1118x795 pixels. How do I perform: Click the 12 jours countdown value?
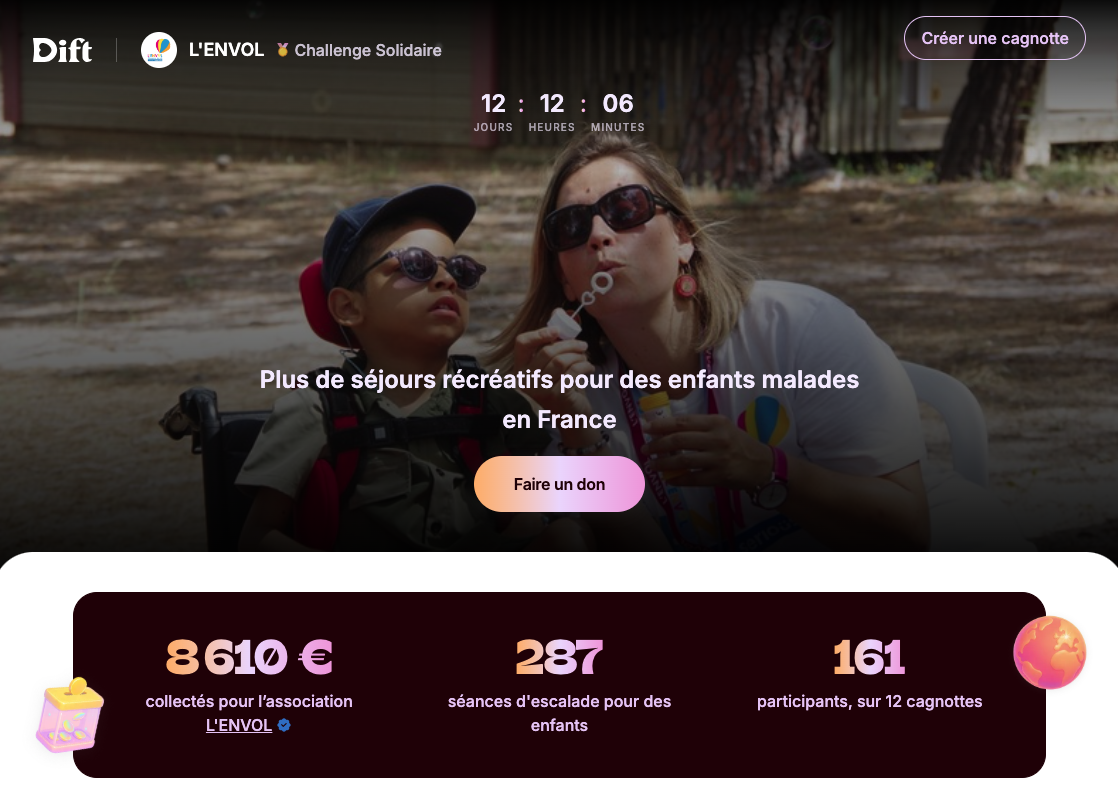pyautogui.click(x=493, y=104)
